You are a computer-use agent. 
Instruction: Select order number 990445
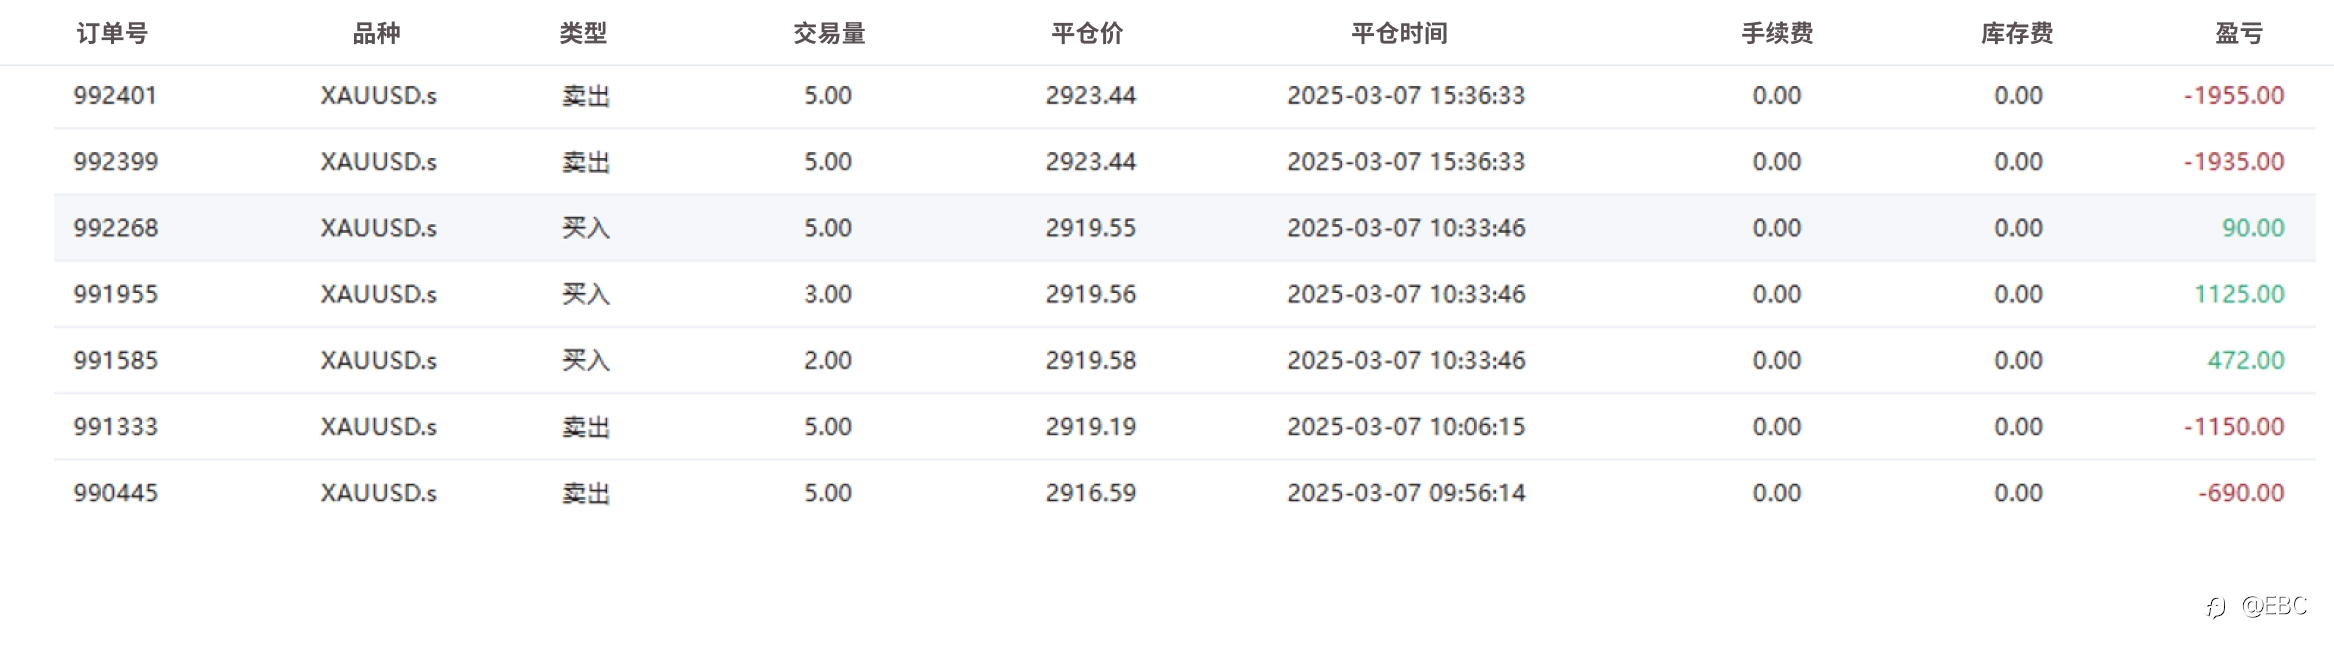(x=115, y=493)
